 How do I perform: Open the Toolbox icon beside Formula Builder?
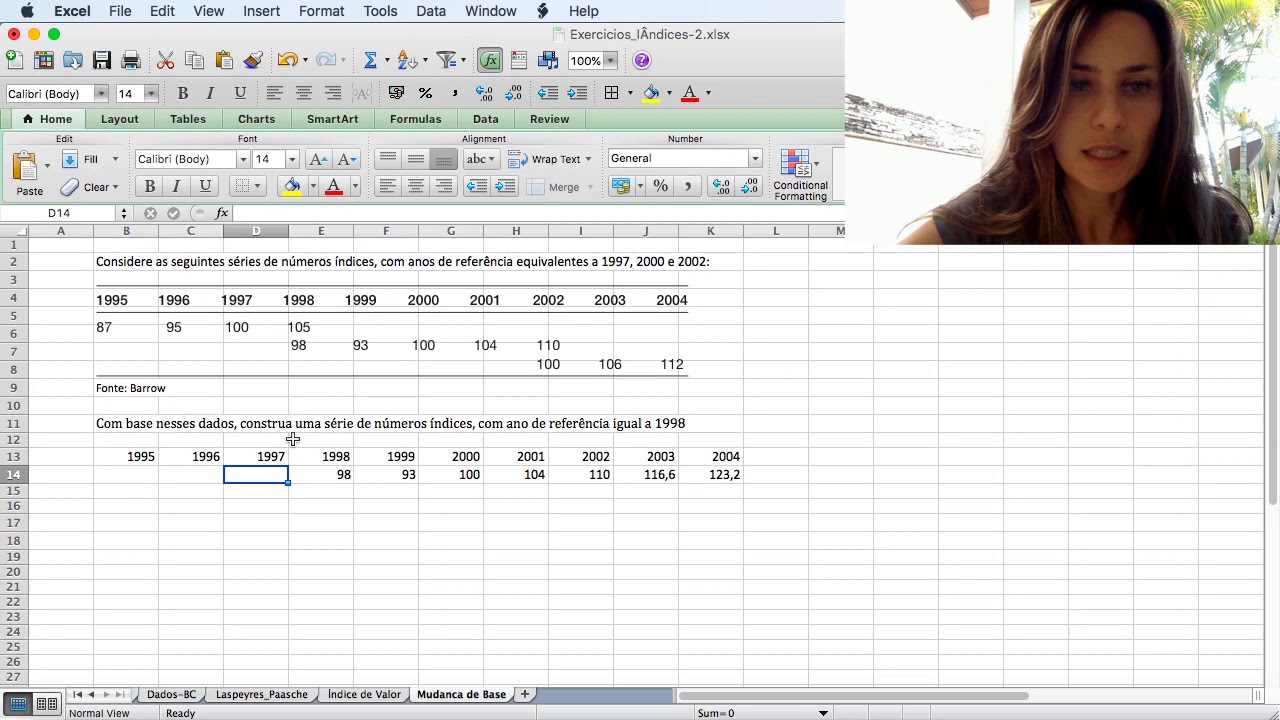click(519, 61)
